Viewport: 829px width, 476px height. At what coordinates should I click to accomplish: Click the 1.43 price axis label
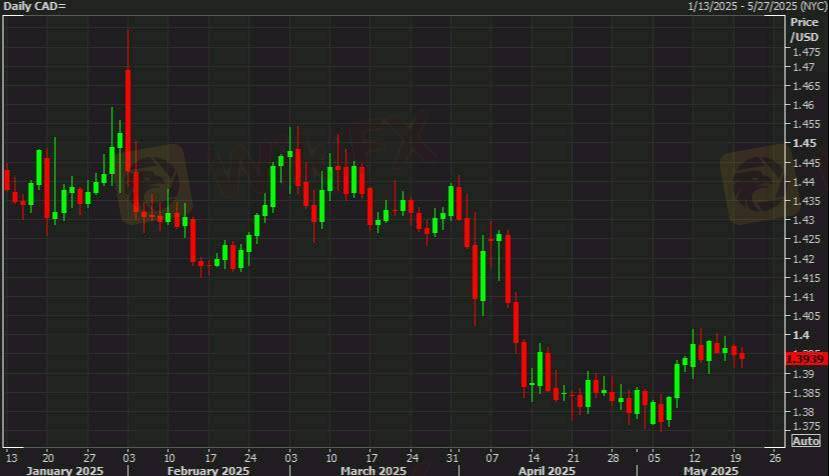coord(804,219)
